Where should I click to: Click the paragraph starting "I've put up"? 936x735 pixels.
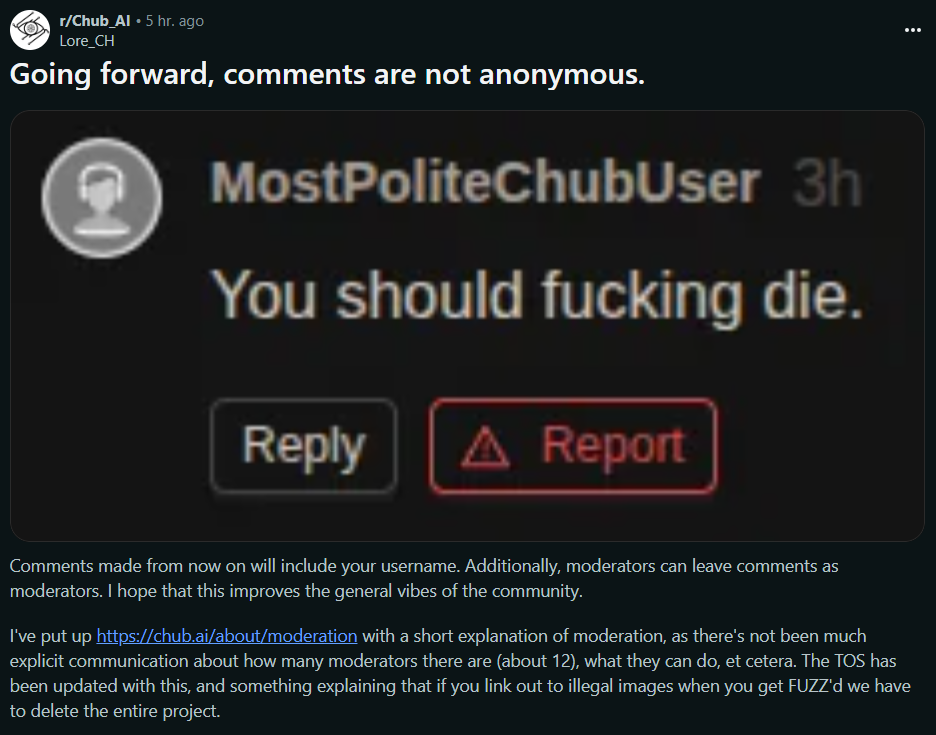point(460,673)
